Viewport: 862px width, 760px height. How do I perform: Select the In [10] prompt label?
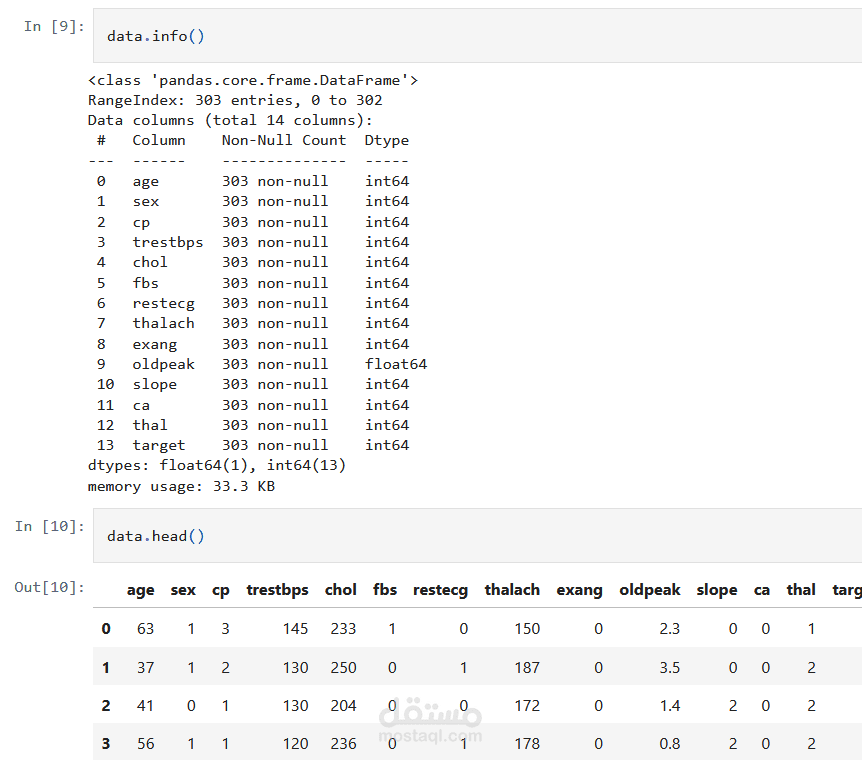pyautogui.click(x=49, y=526)
